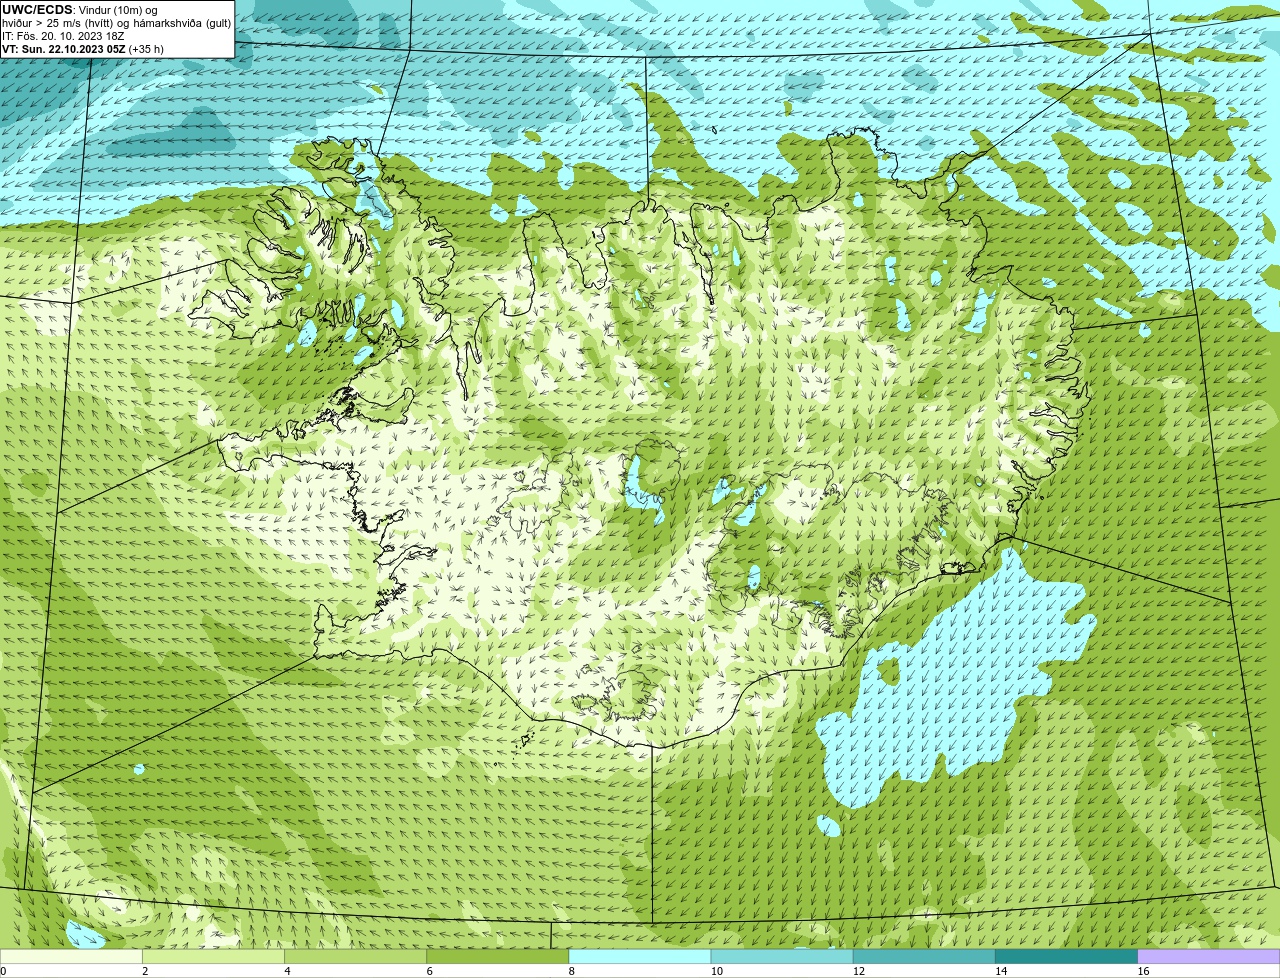The width and height of the screenshot is (1280, 978).
Task: Click the "10" label on the color scale
Action: [716, 971]
